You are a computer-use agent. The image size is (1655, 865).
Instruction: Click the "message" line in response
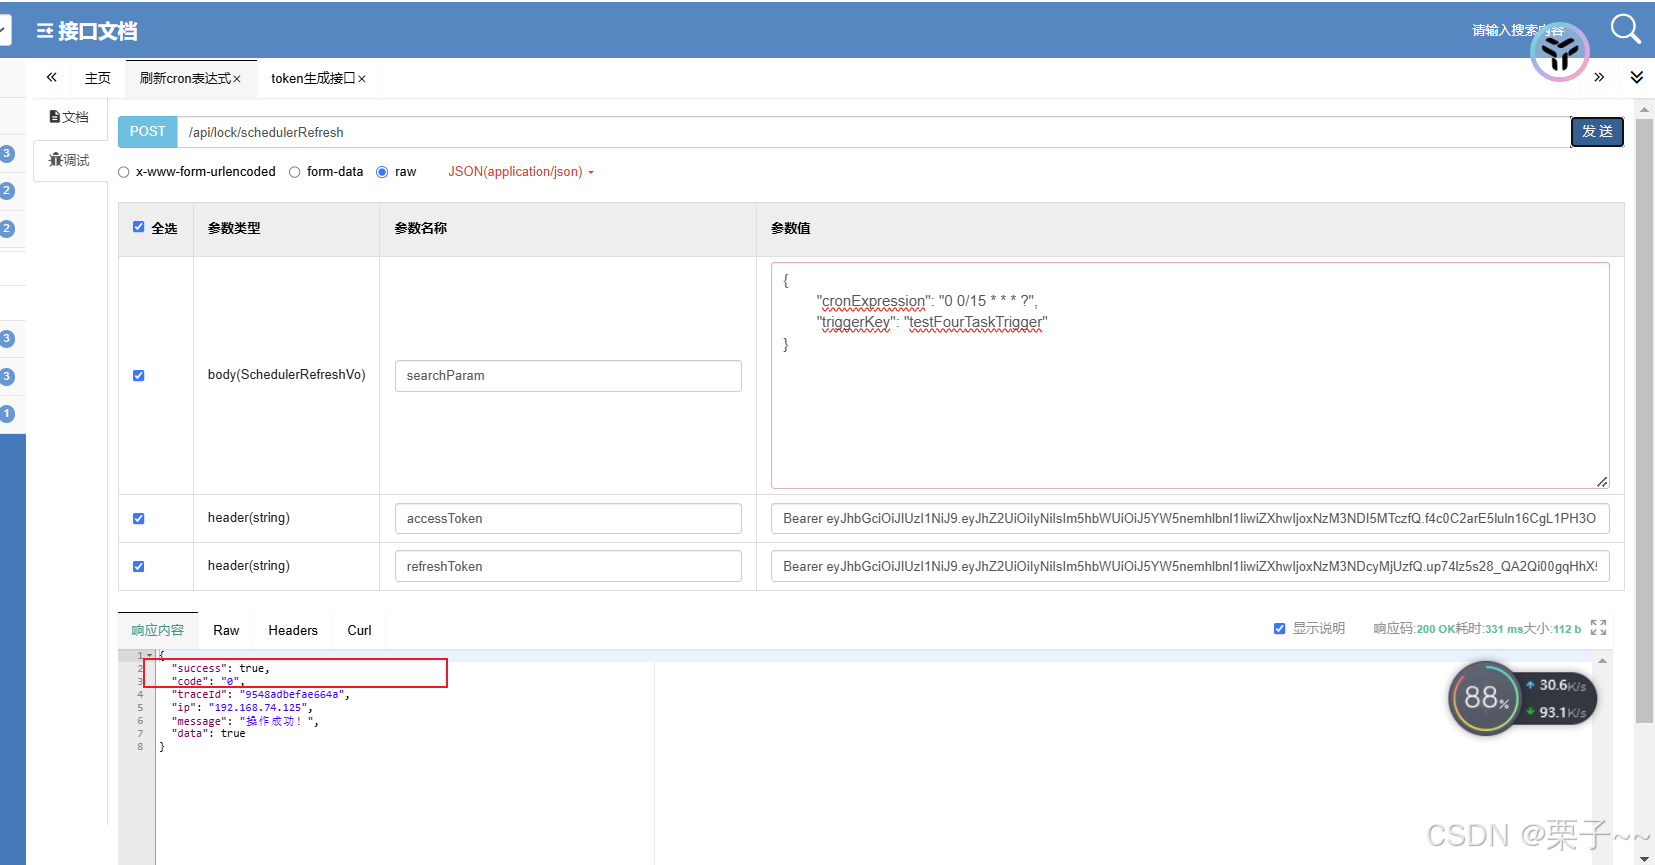click(245, 720)
